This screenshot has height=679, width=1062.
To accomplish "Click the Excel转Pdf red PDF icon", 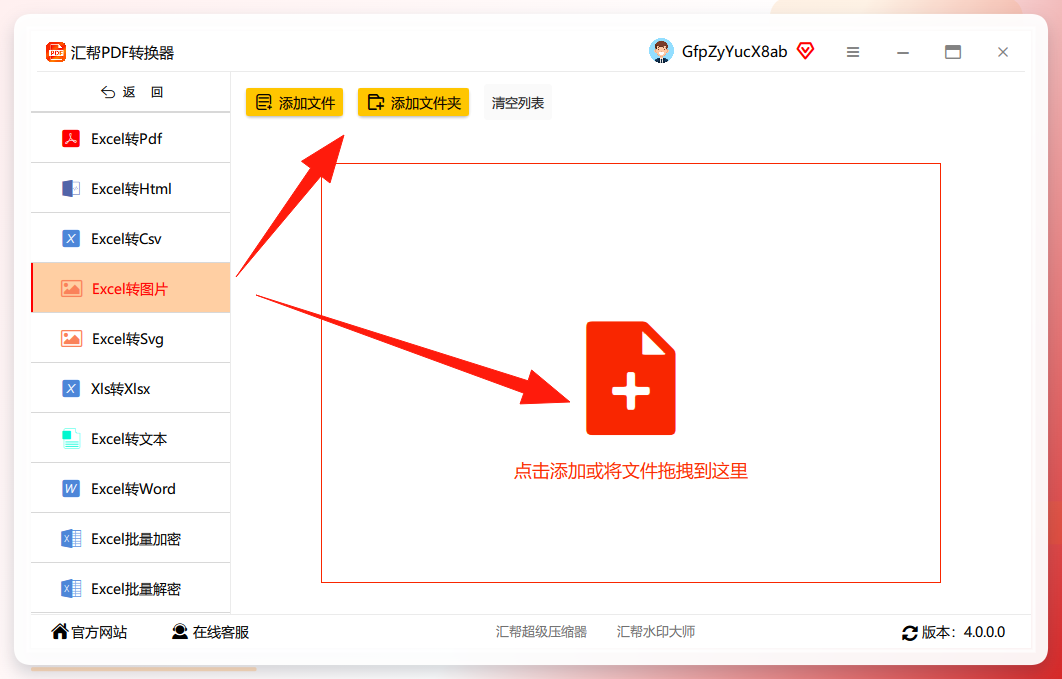I will tap(71, 139).
